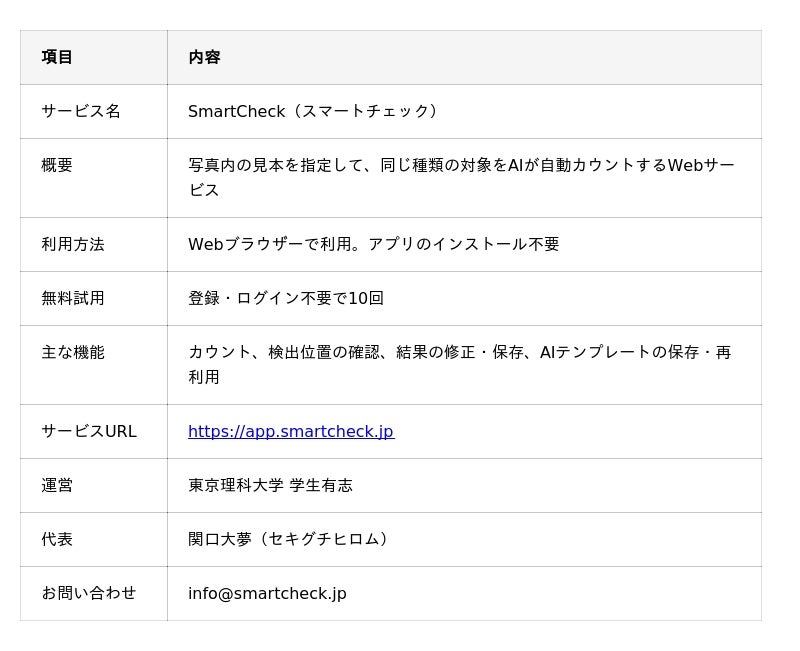Viewport: 800px width, 651px height.
Task: Click the サービス名 row label
Action: [x=81, y=111]
